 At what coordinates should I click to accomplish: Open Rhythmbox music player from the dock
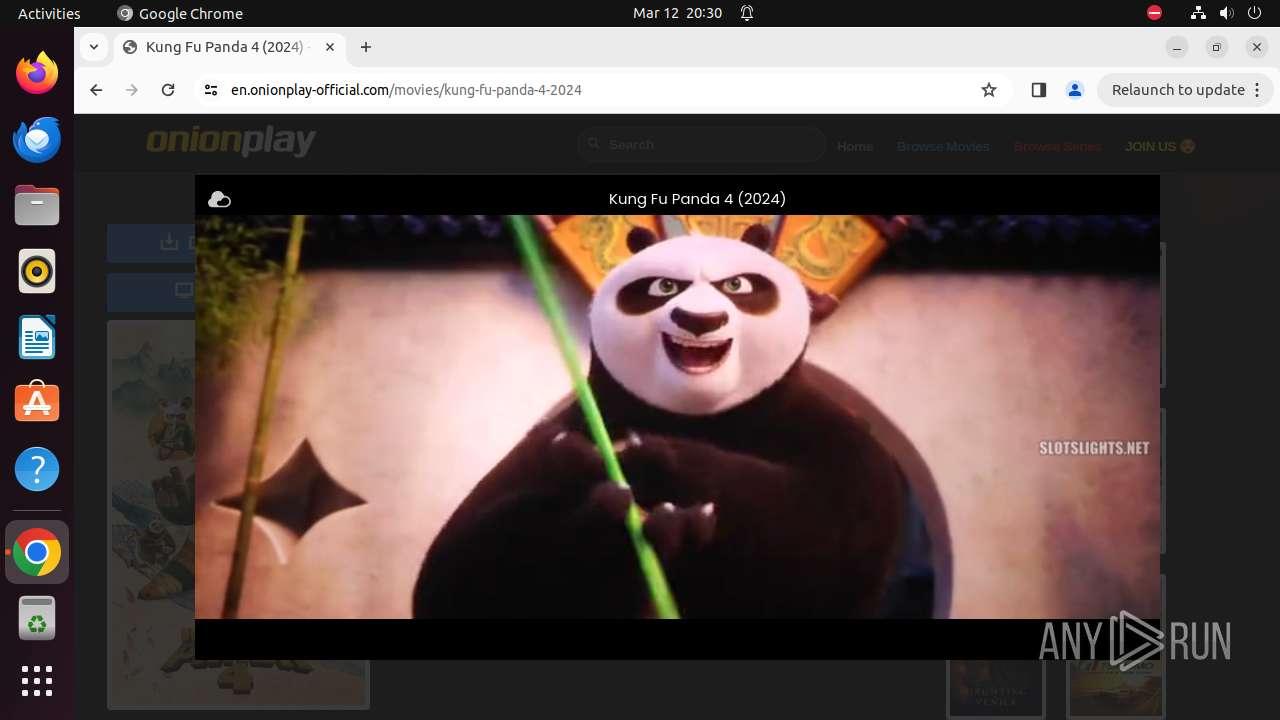(x=37, y=271)
